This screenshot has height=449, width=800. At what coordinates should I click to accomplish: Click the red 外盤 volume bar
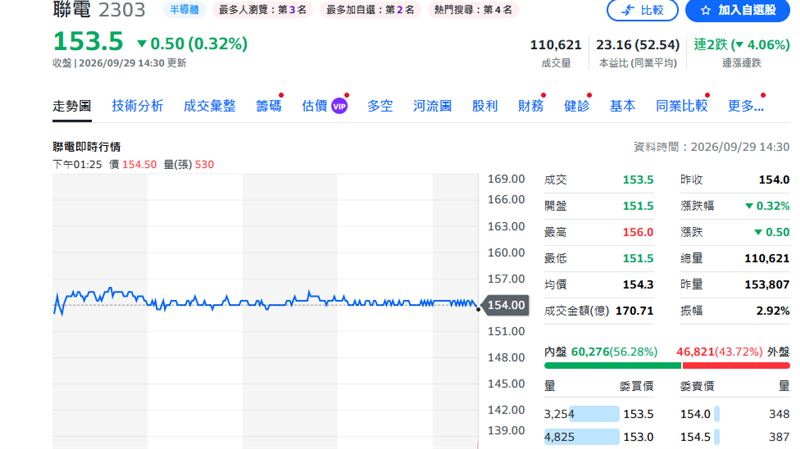[x=736, y=365]
